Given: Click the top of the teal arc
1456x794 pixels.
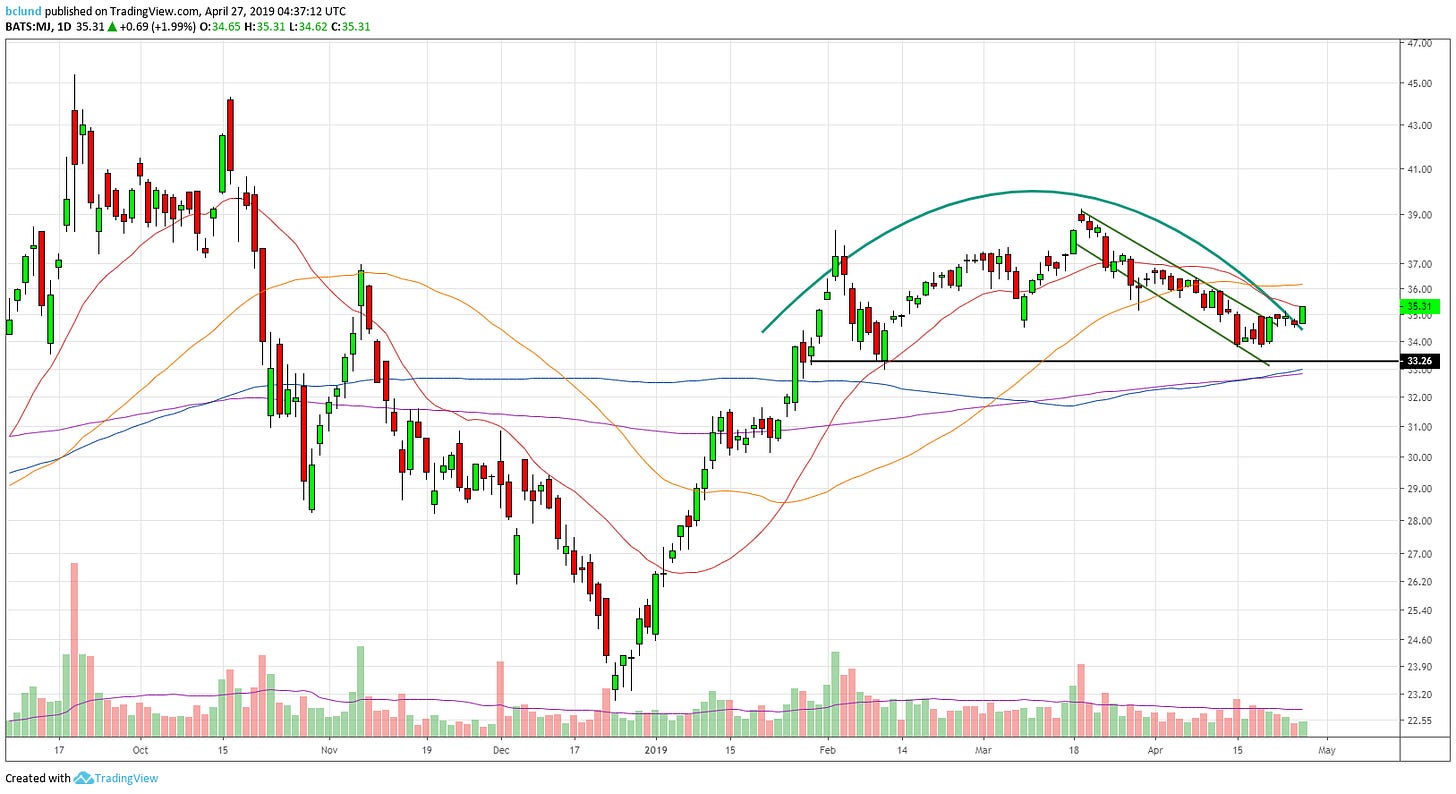Looking at the screenshot, I should pyautogui.click(x=1030, y=191).
